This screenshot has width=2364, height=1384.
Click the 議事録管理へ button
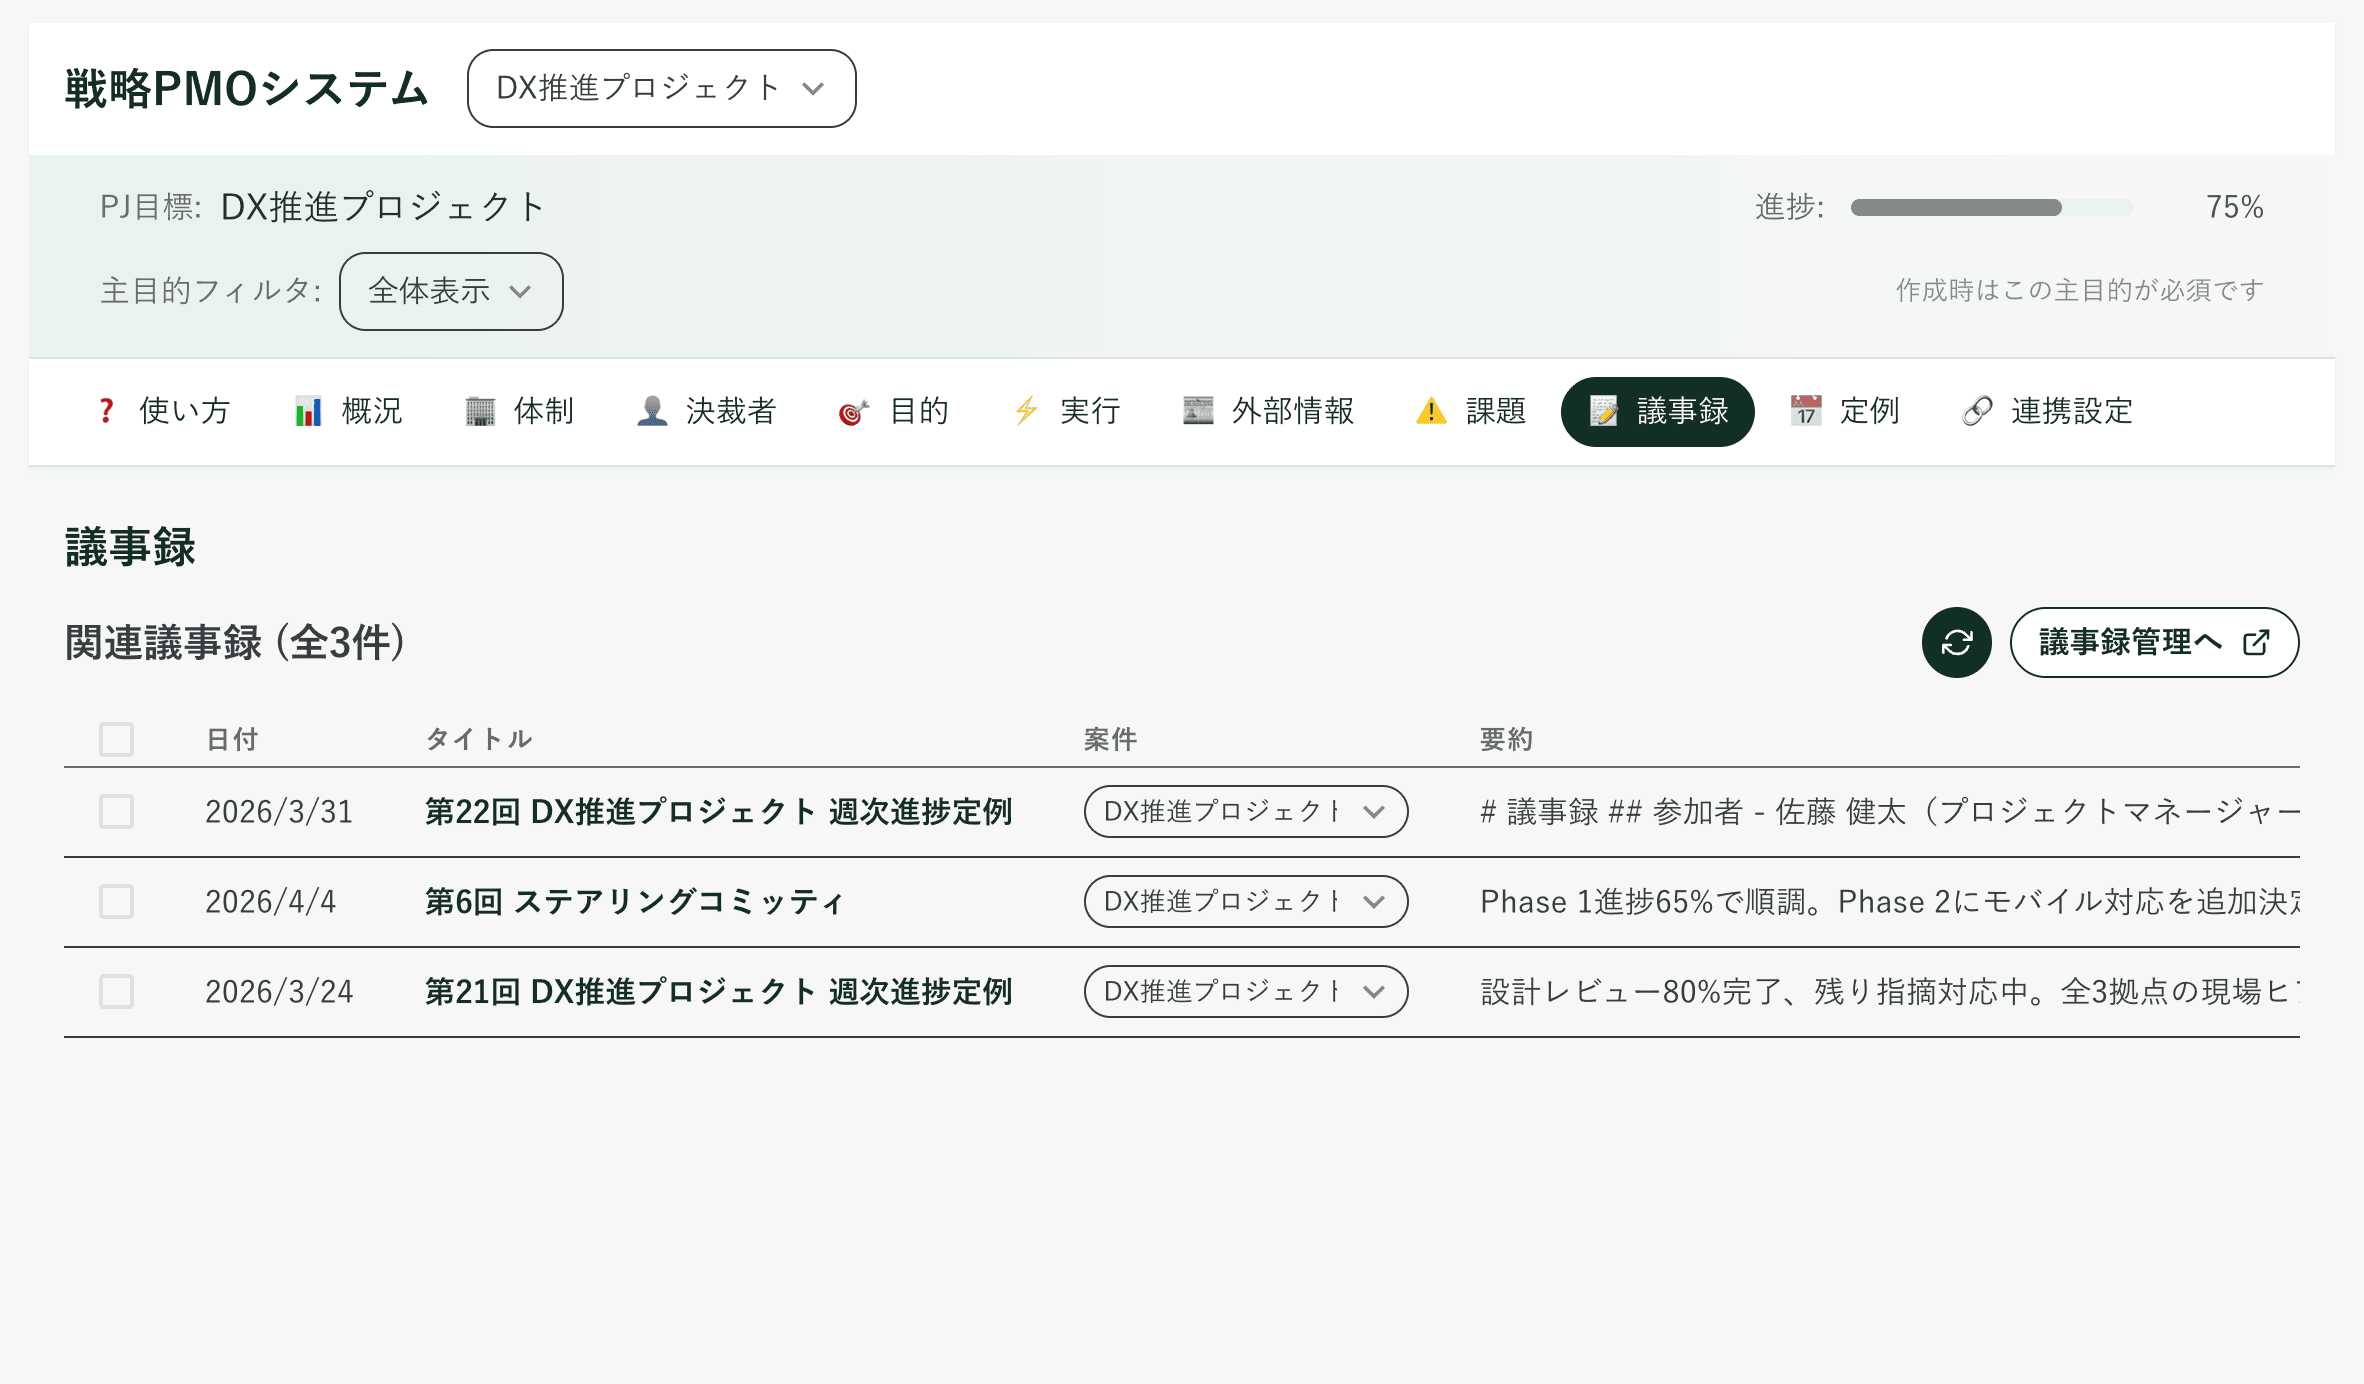[2152, 643]
